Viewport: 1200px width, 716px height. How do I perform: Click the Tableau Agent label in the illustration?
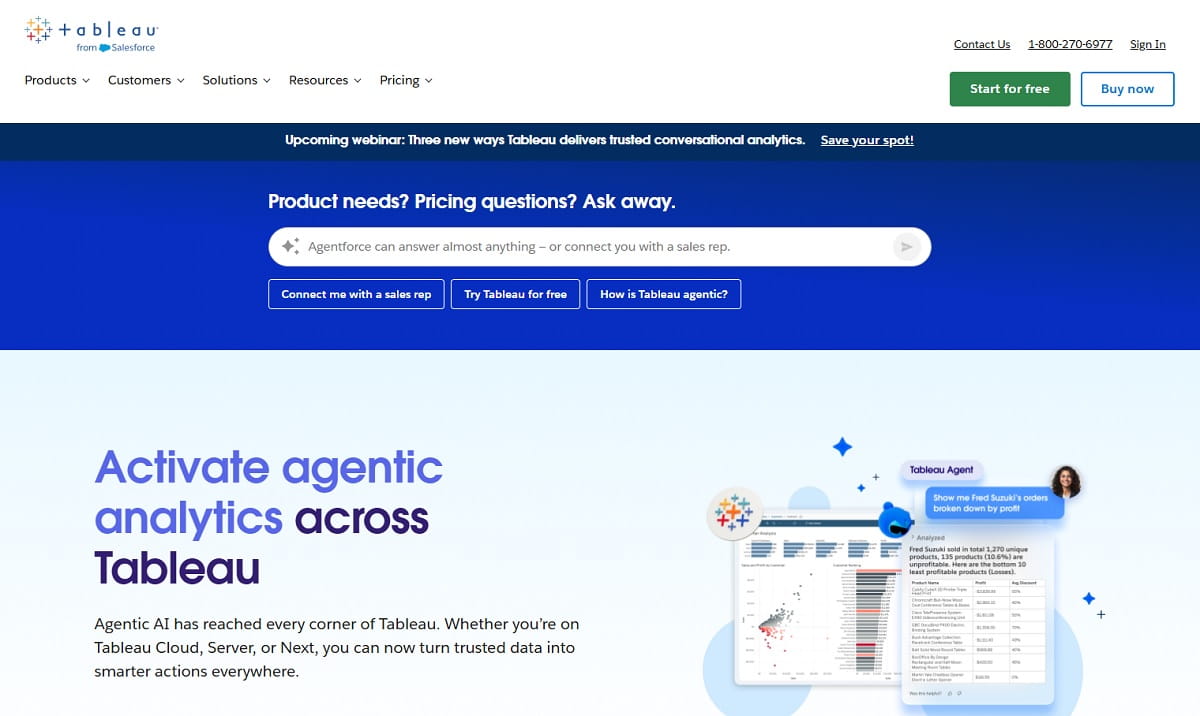[941, 470]
